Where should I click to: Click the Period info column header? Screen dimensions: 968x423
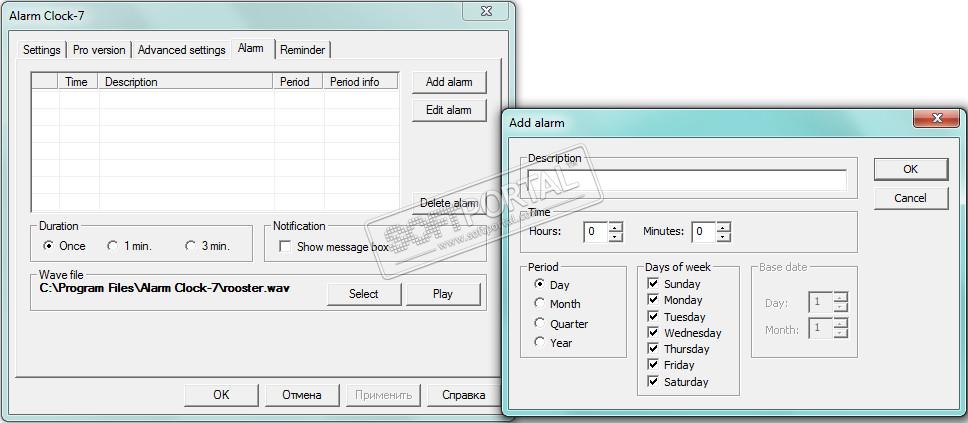[x=361, y=82]
